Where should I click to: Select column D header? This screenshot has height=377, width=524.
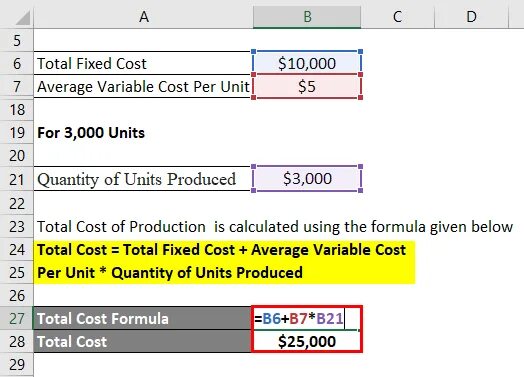471,16
